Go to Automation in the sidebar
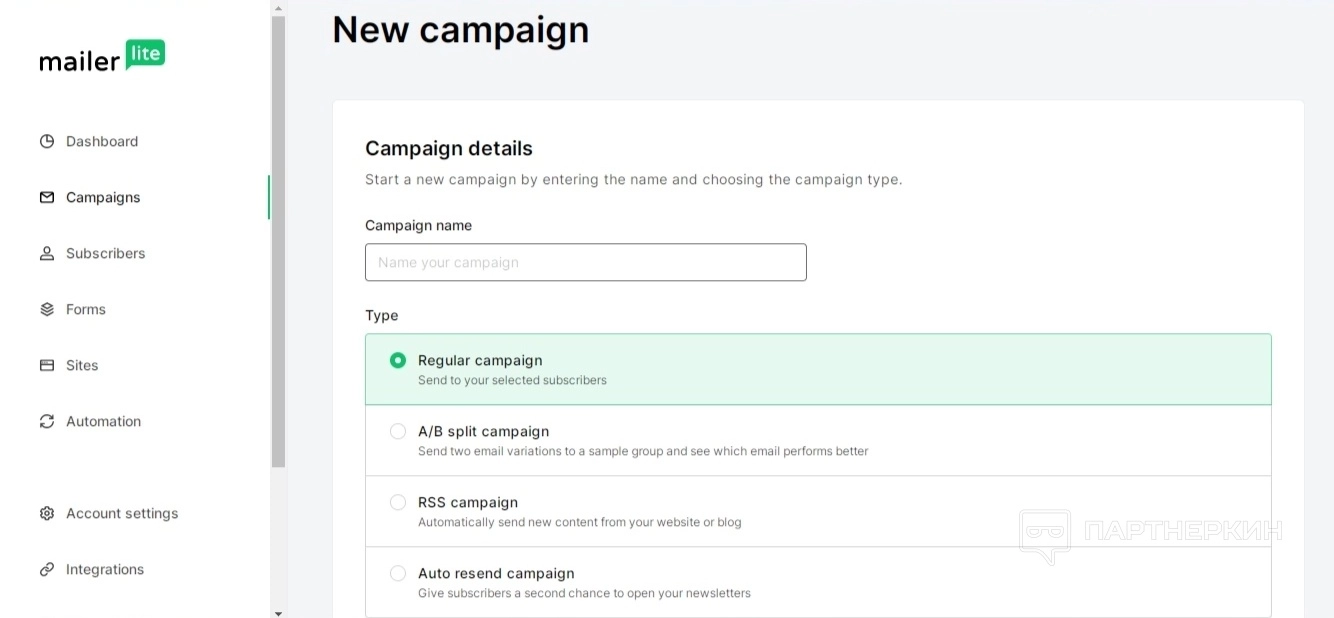 (103, 421)
